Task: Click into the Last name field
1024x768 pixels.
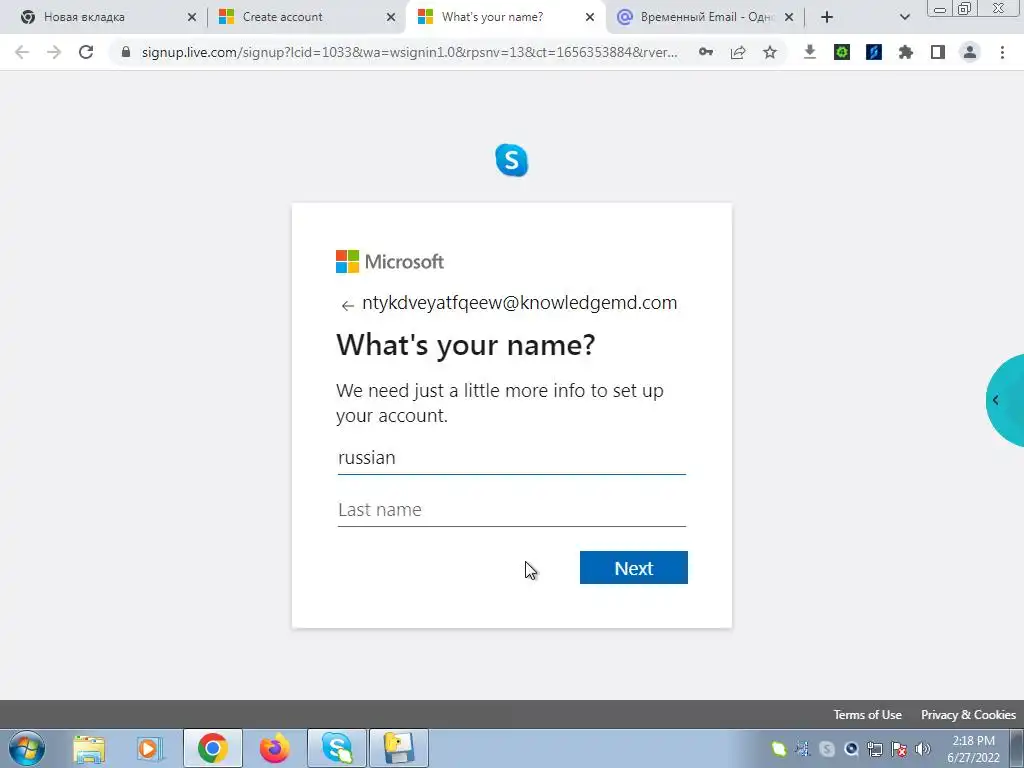Action: tap(511, 509)
